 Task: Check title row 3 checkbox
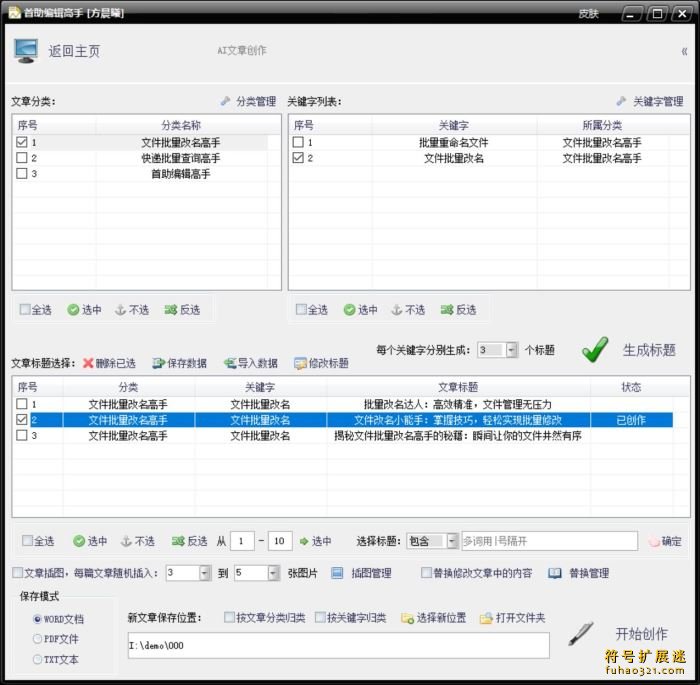click(21, 435)
